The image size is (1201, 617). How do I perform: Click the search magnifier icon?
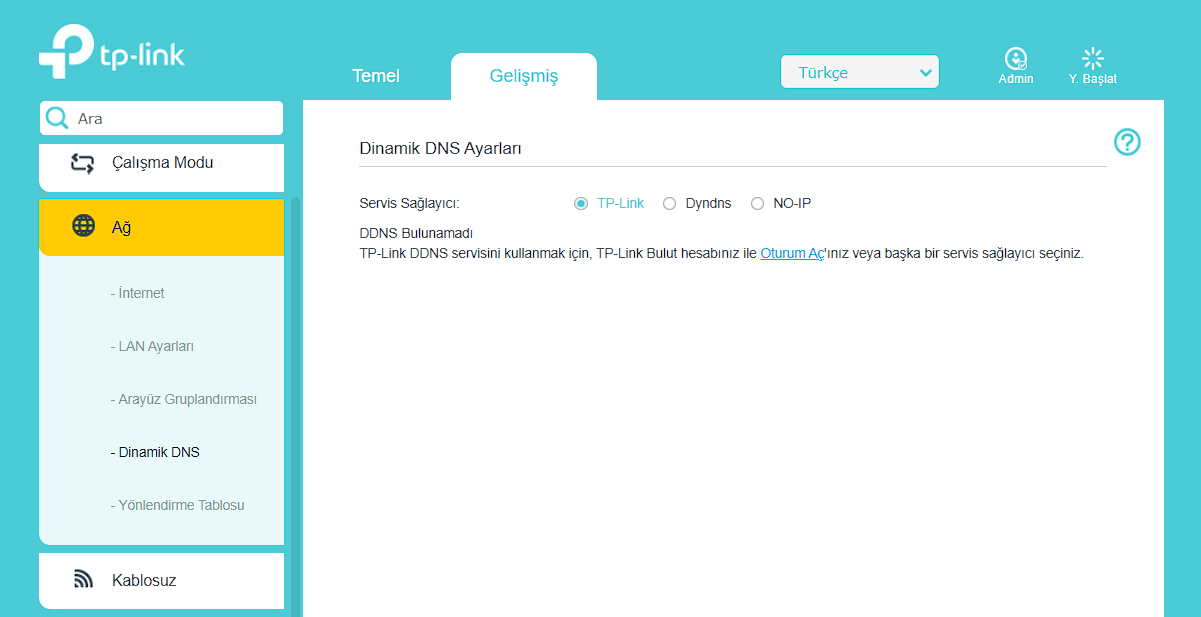pyautogui.click(x=57, y=118)
